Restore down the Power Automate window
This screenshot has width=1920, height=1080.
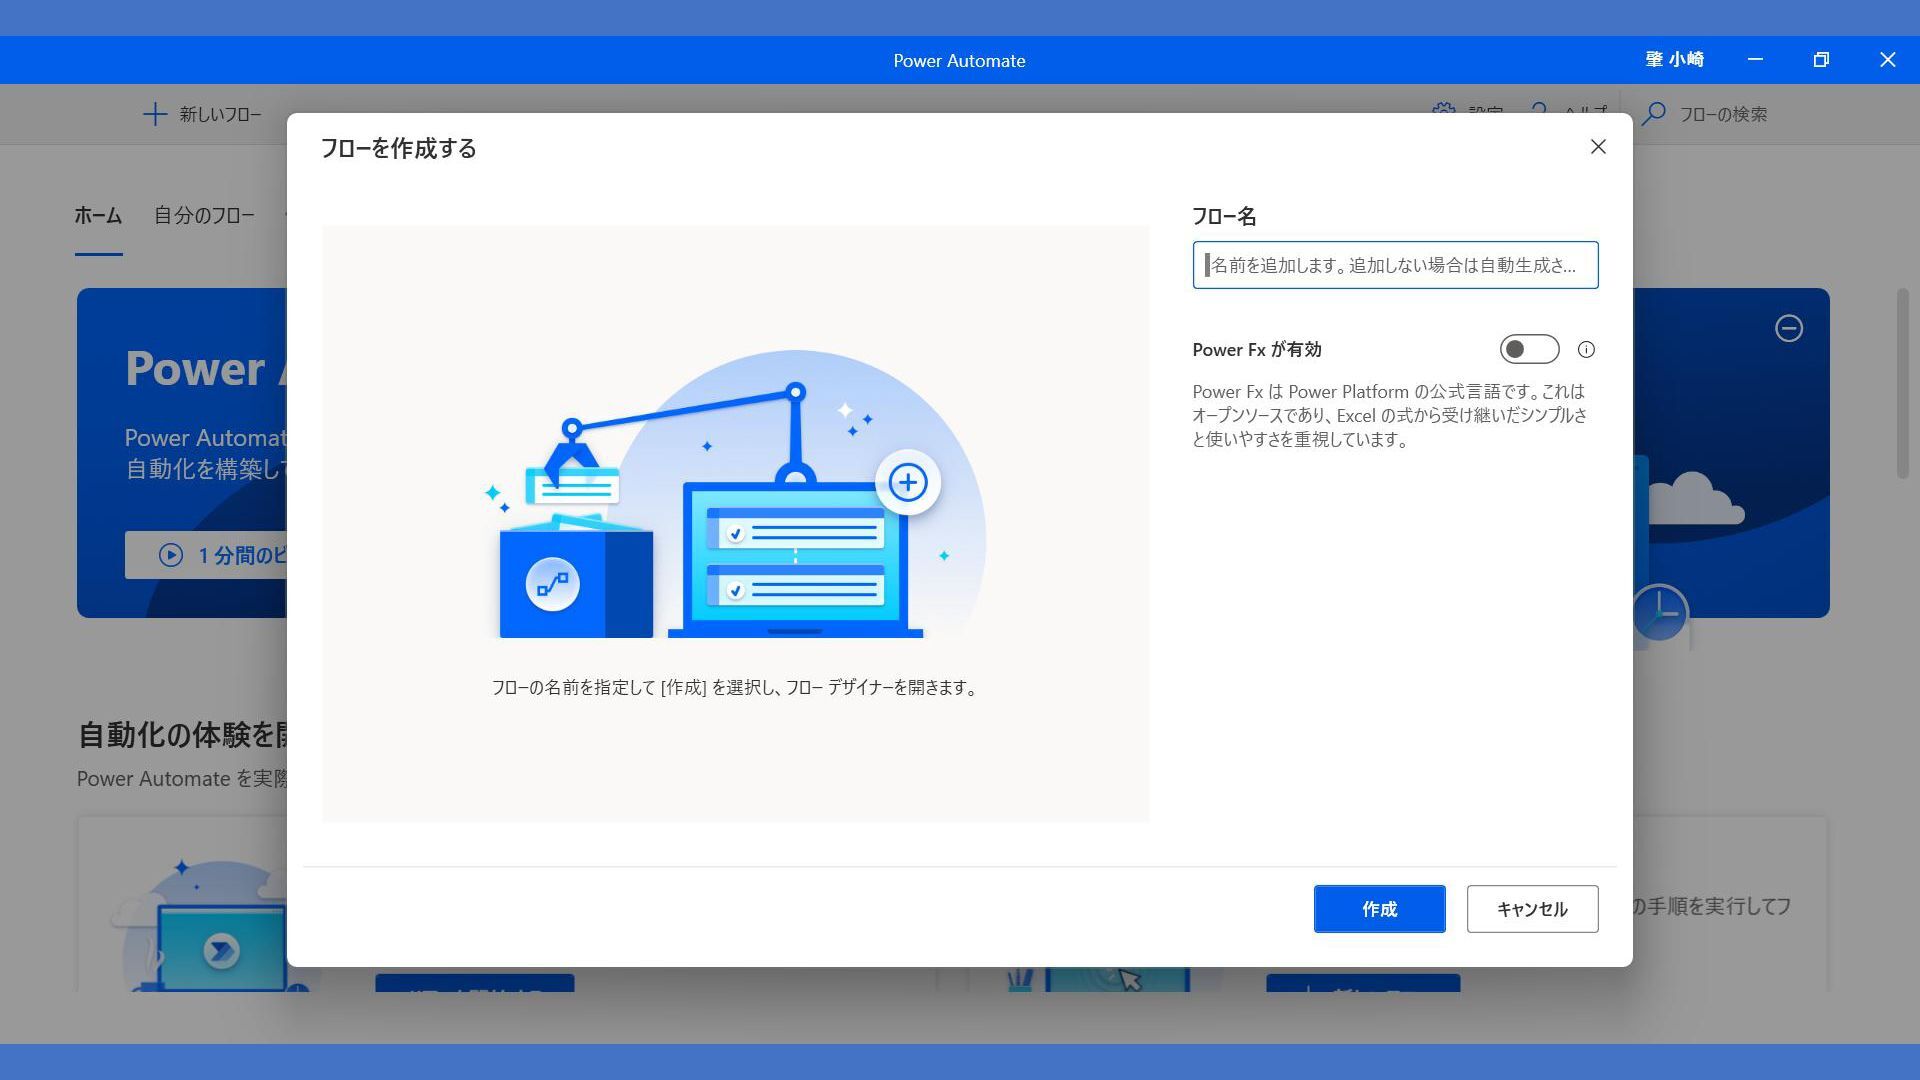(1821, 60)
